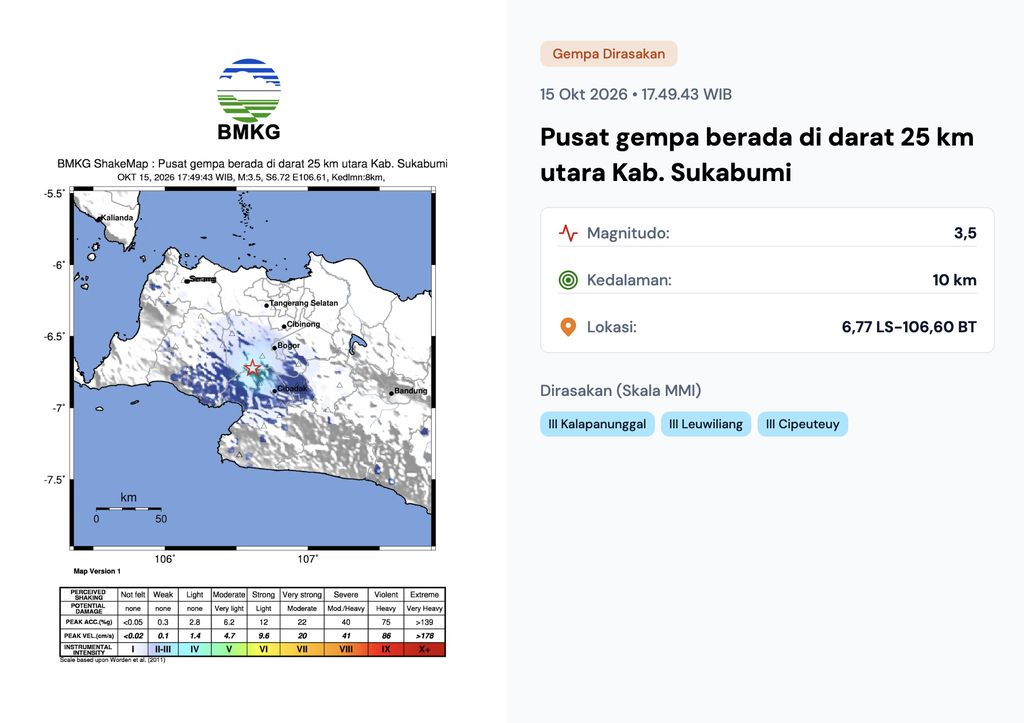1024x723 pixels.
Task: Click the magnitude pulse icon
Action: click(x=568, y=233)
